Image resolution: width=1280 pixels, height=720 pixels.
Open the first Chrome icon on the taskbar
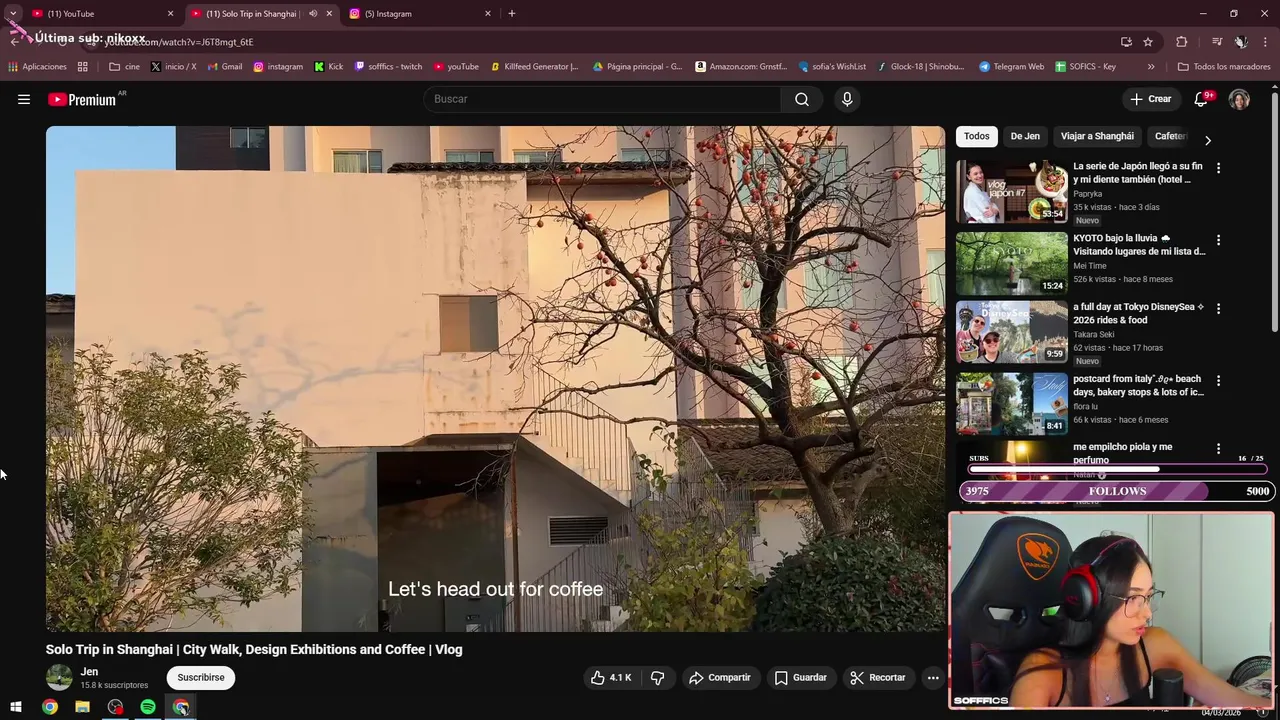pyautogui.click(x=49, y=707)
